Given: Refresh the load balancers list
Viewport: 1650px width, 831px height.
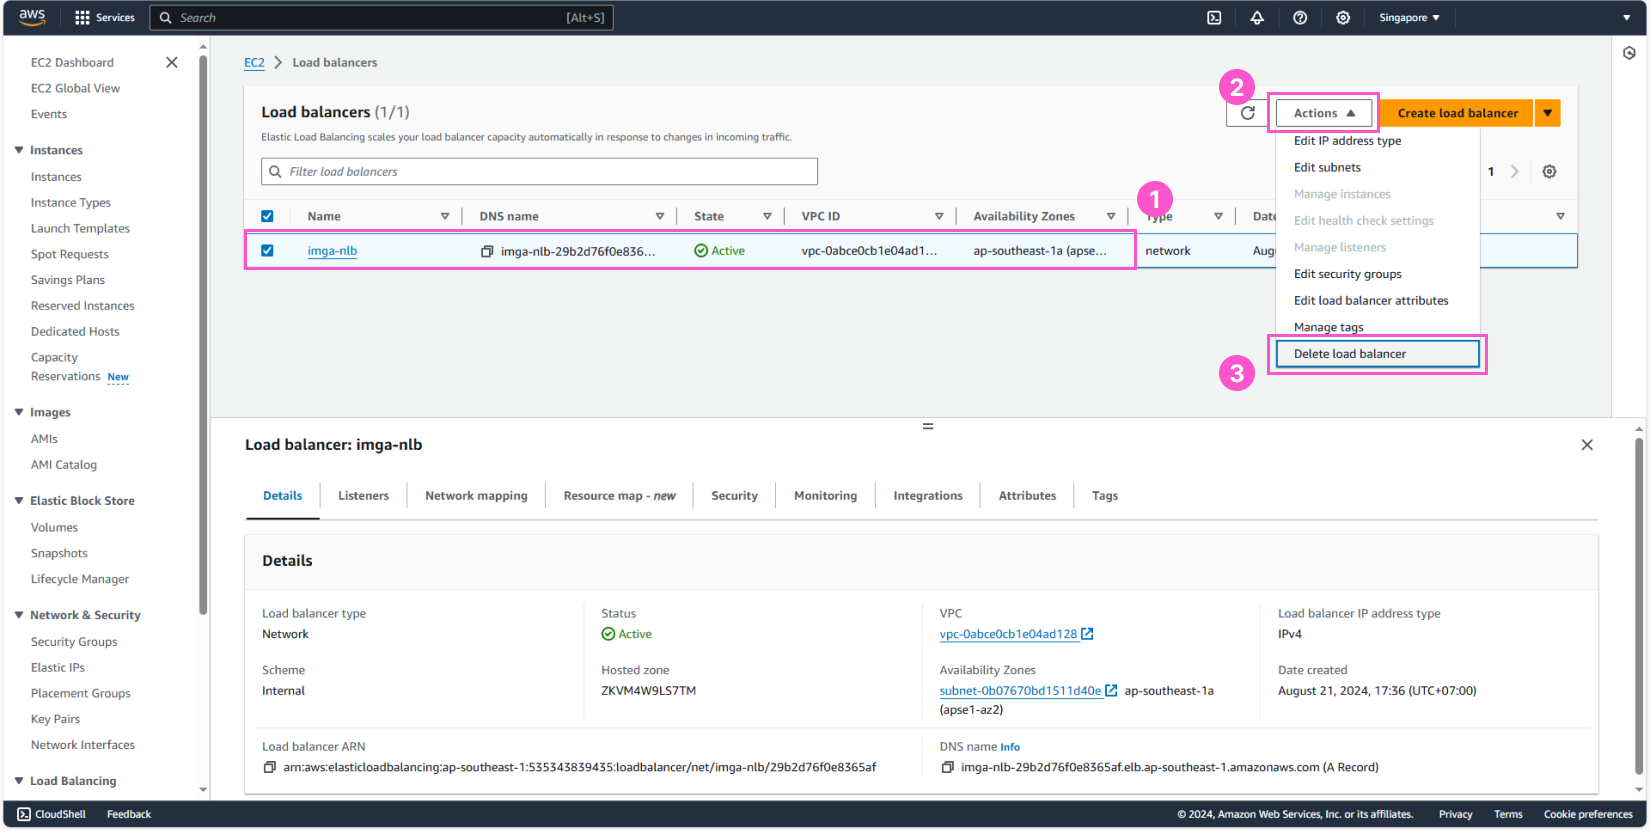Looking at the screenshot, I should click(x=1248, y=113).
